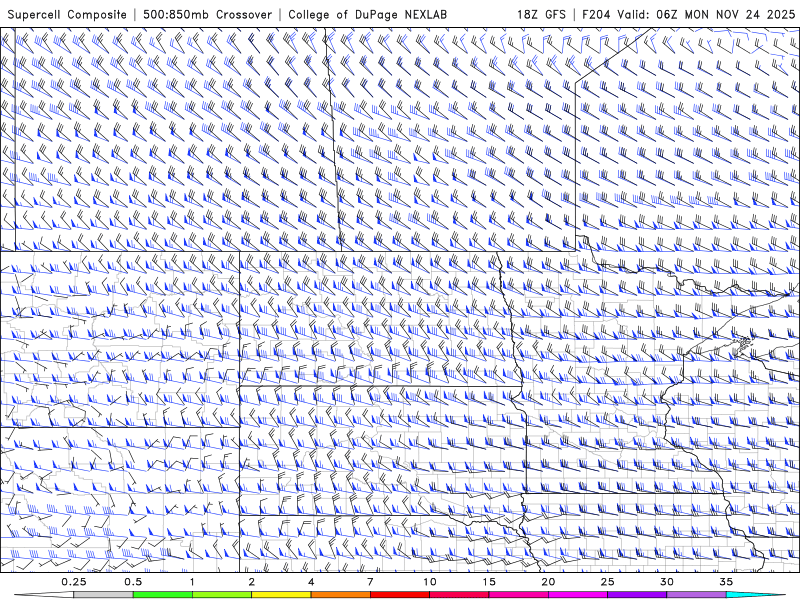Click the "2" legend value

[x=252, y=582]
